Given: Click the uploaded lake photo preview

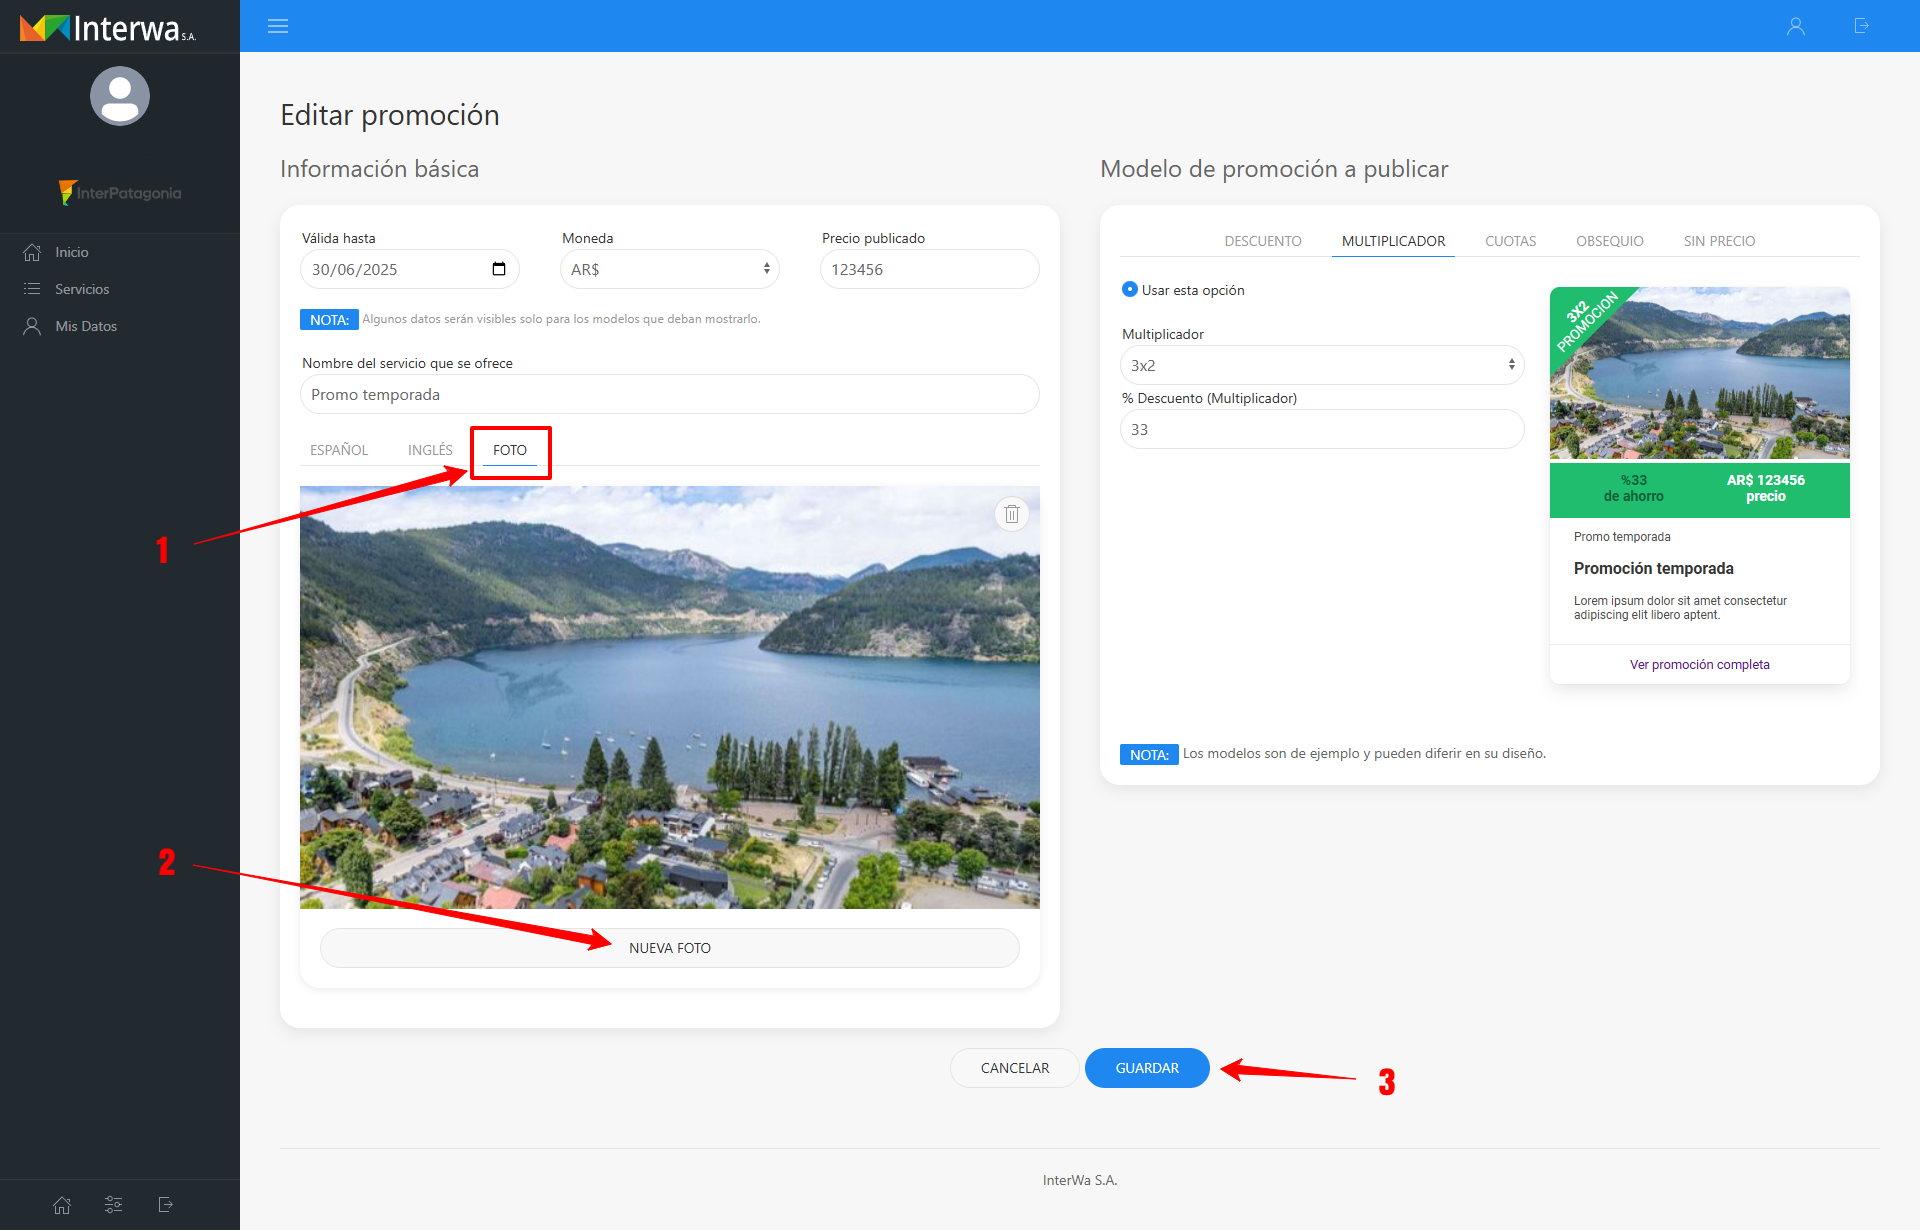Looking at the screenshot, I should 670,697.
